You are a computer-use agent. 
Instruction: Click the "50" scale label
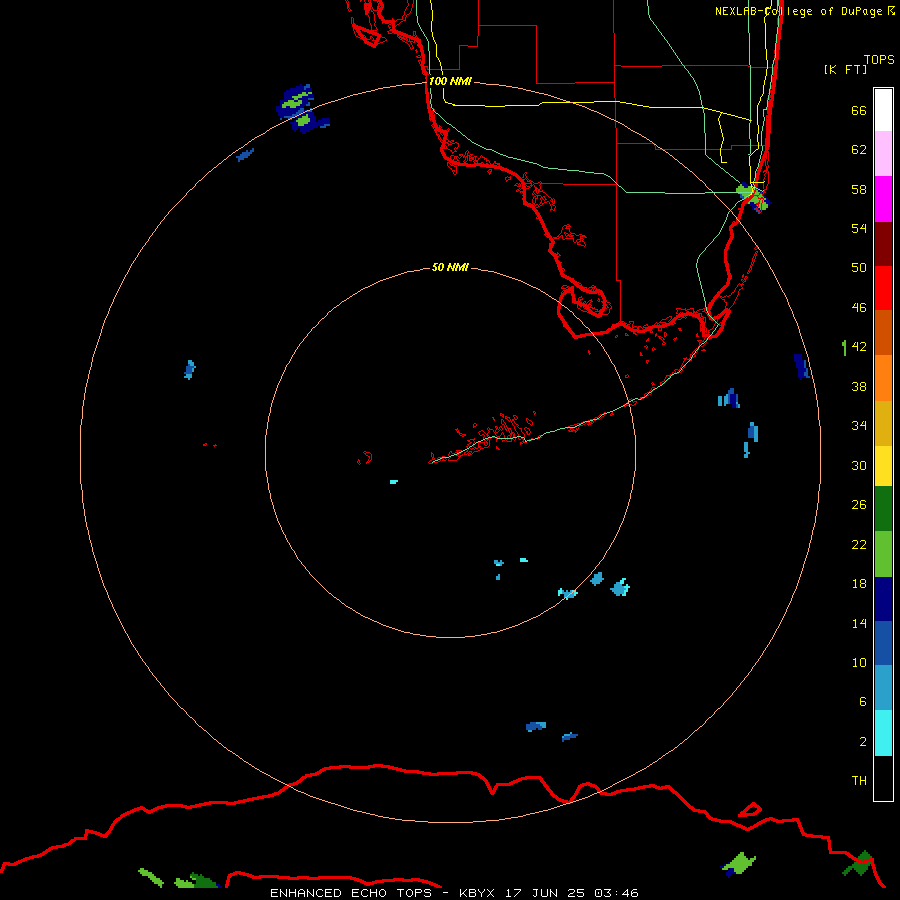point(859,267)
